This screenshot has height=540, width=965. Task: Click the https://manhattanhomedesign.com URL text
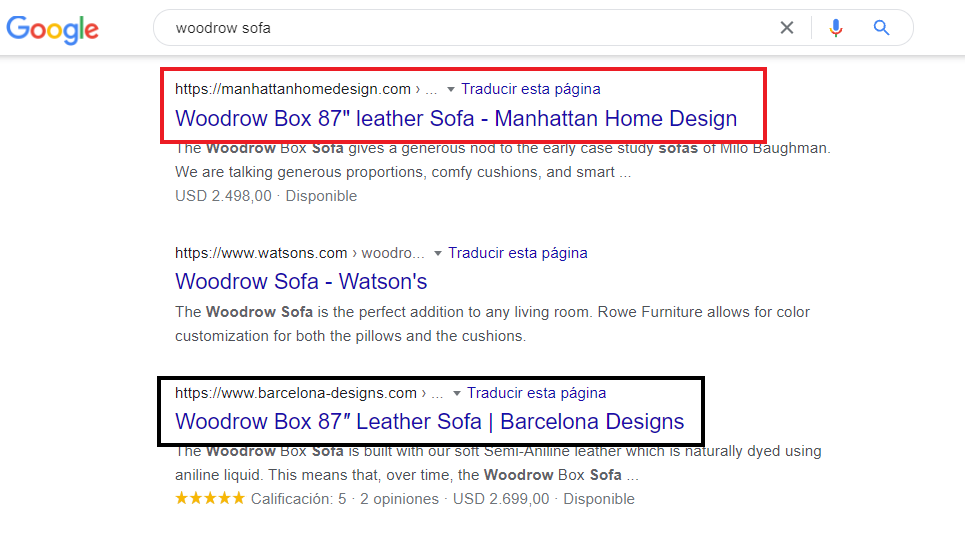(x=293, y=89)
